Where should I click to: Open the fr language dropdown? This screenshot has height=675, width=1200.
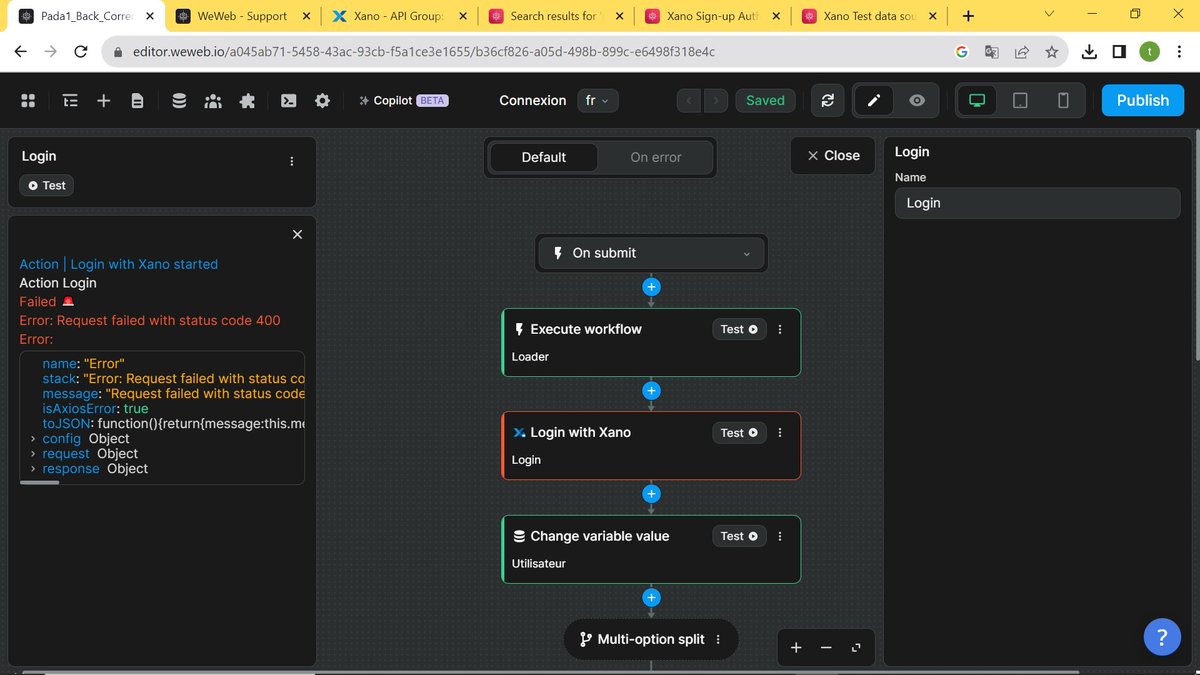point(598,100)
